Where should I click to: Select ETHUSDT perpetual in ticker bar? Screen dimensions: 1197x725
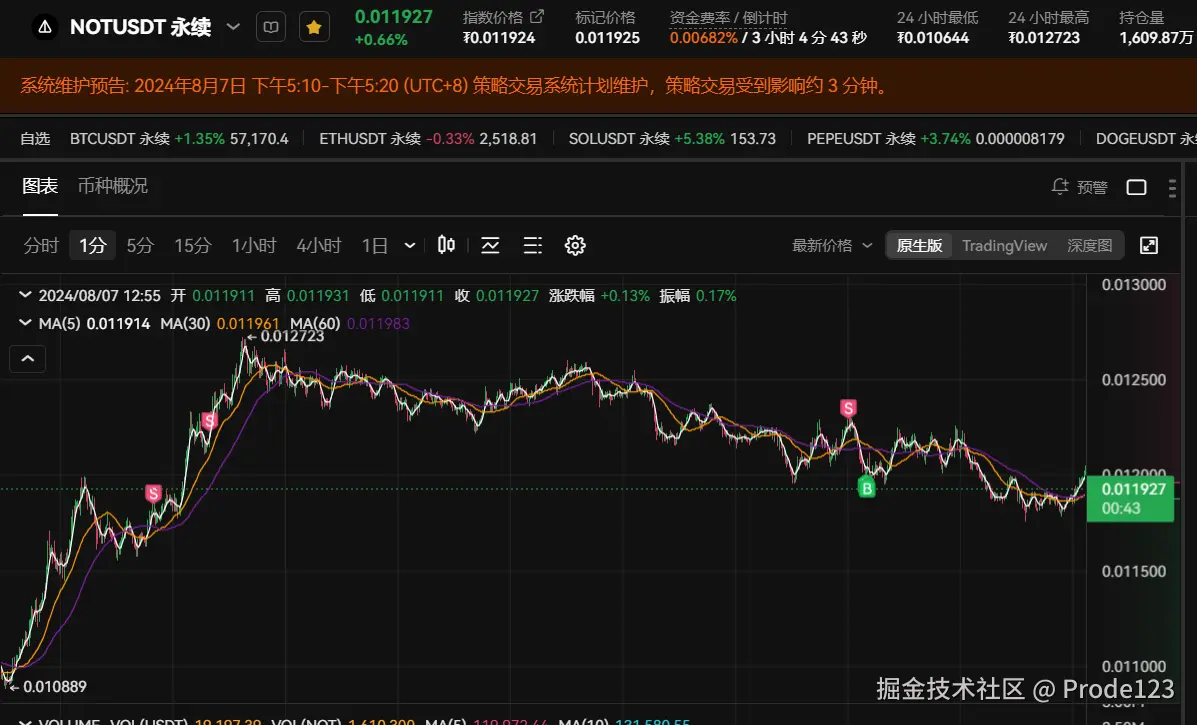pos(428,139)
